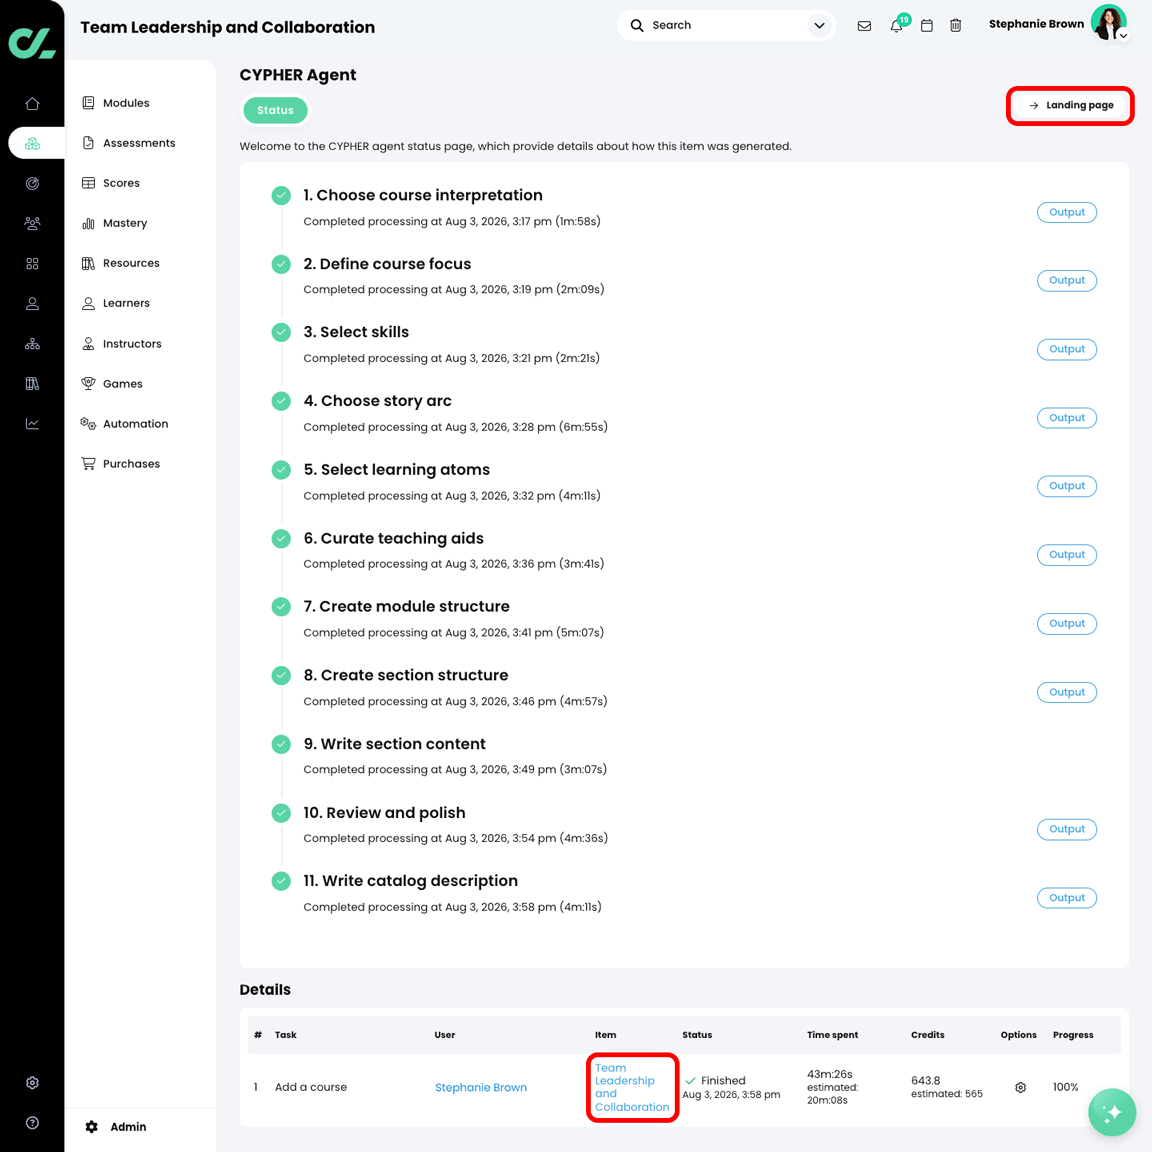Image resolution: width=1152 pixels, height=1152 pixels.
Task: Open Assessments in course sidebar
Action: point(129,143)
